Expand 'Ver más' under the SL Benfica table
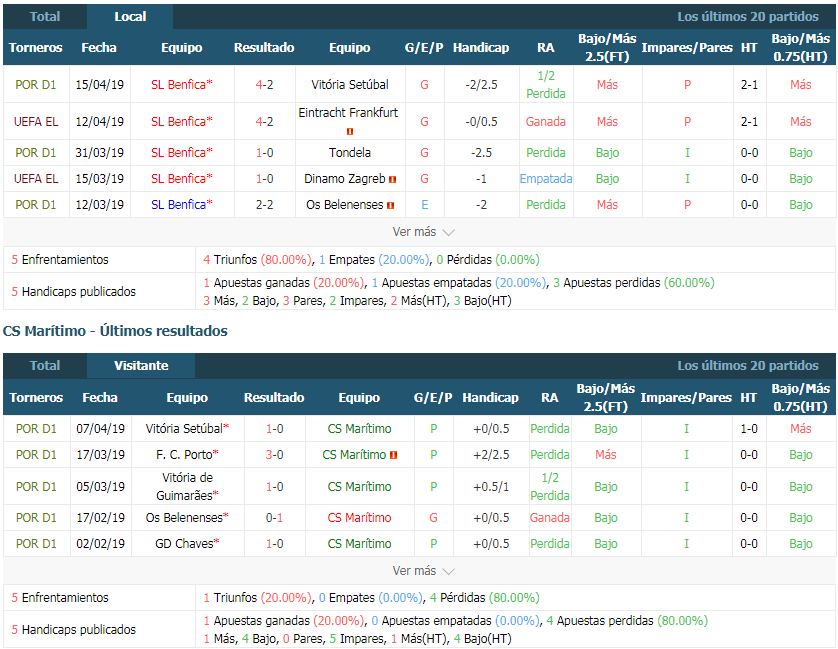The width and height of the screenshot is (838, 649). point(423,232)
